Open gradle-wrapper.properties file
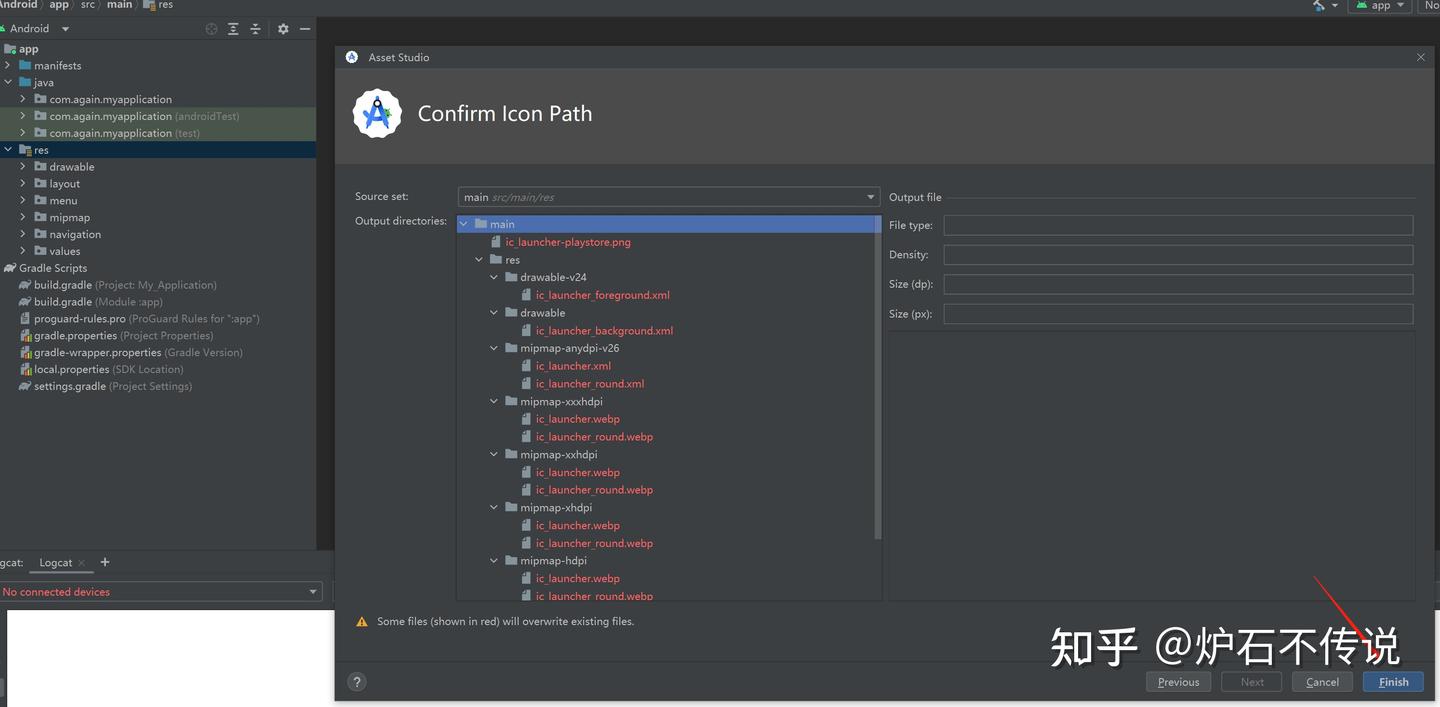This screenshot has height=707, width=1440. (x=138, y=353)
